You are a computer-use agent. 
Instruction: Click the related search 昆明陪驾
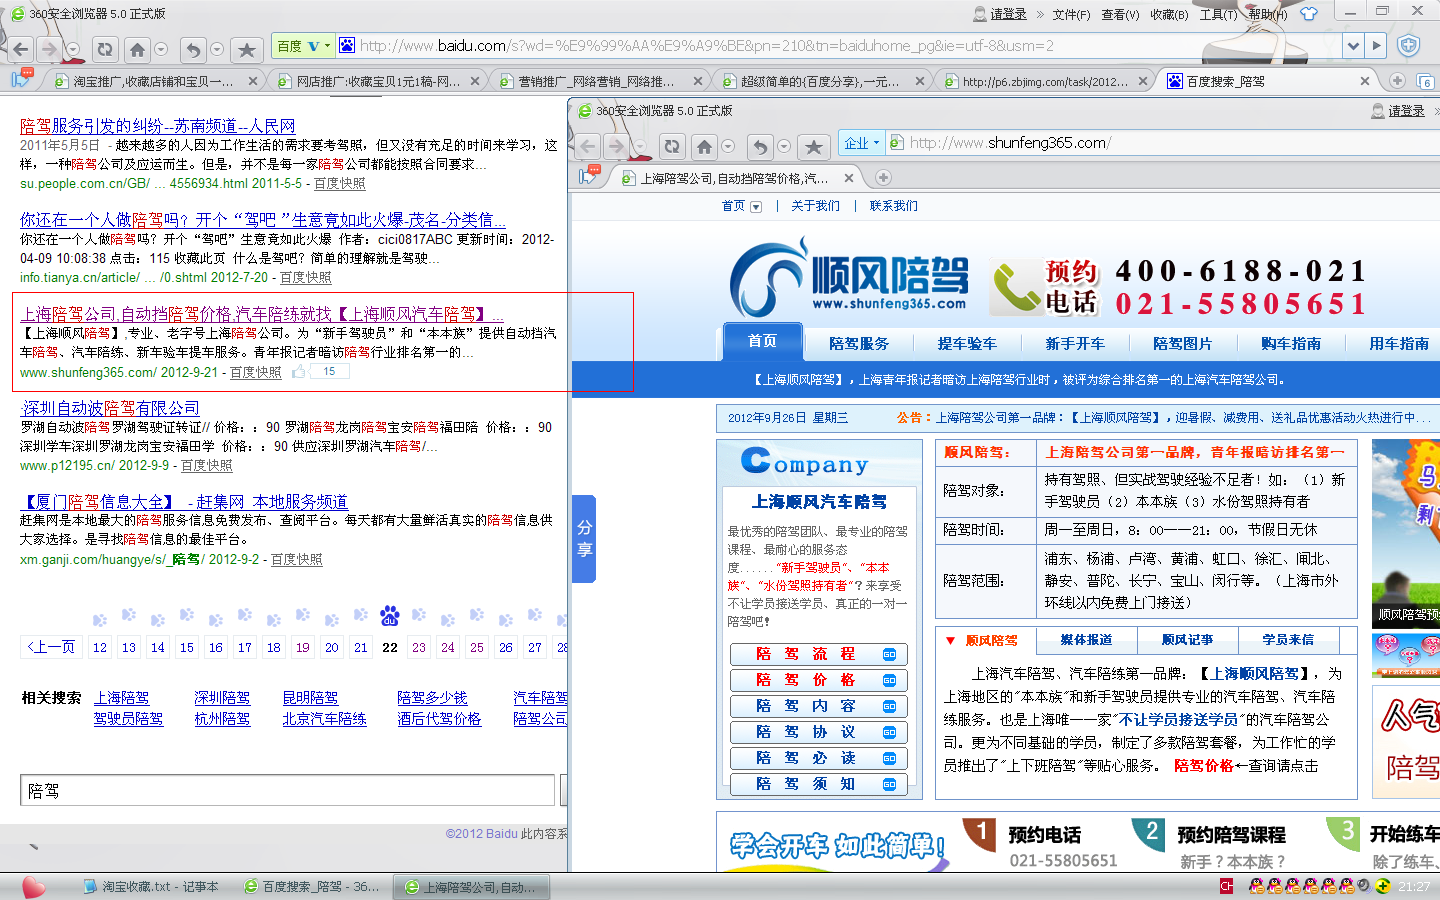coord(310,698)
